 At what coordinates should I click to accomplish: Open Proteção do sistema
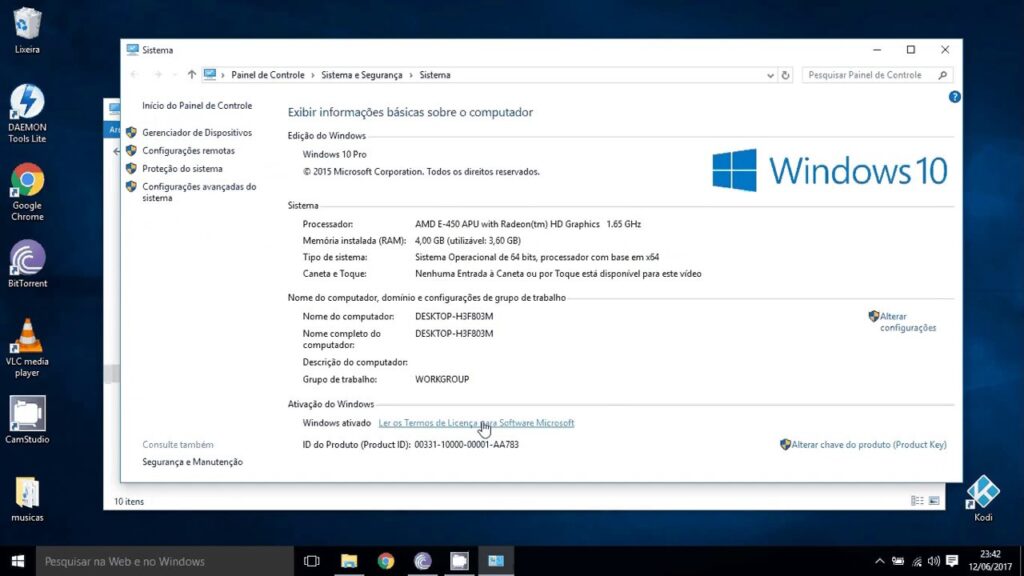(182, 168)
